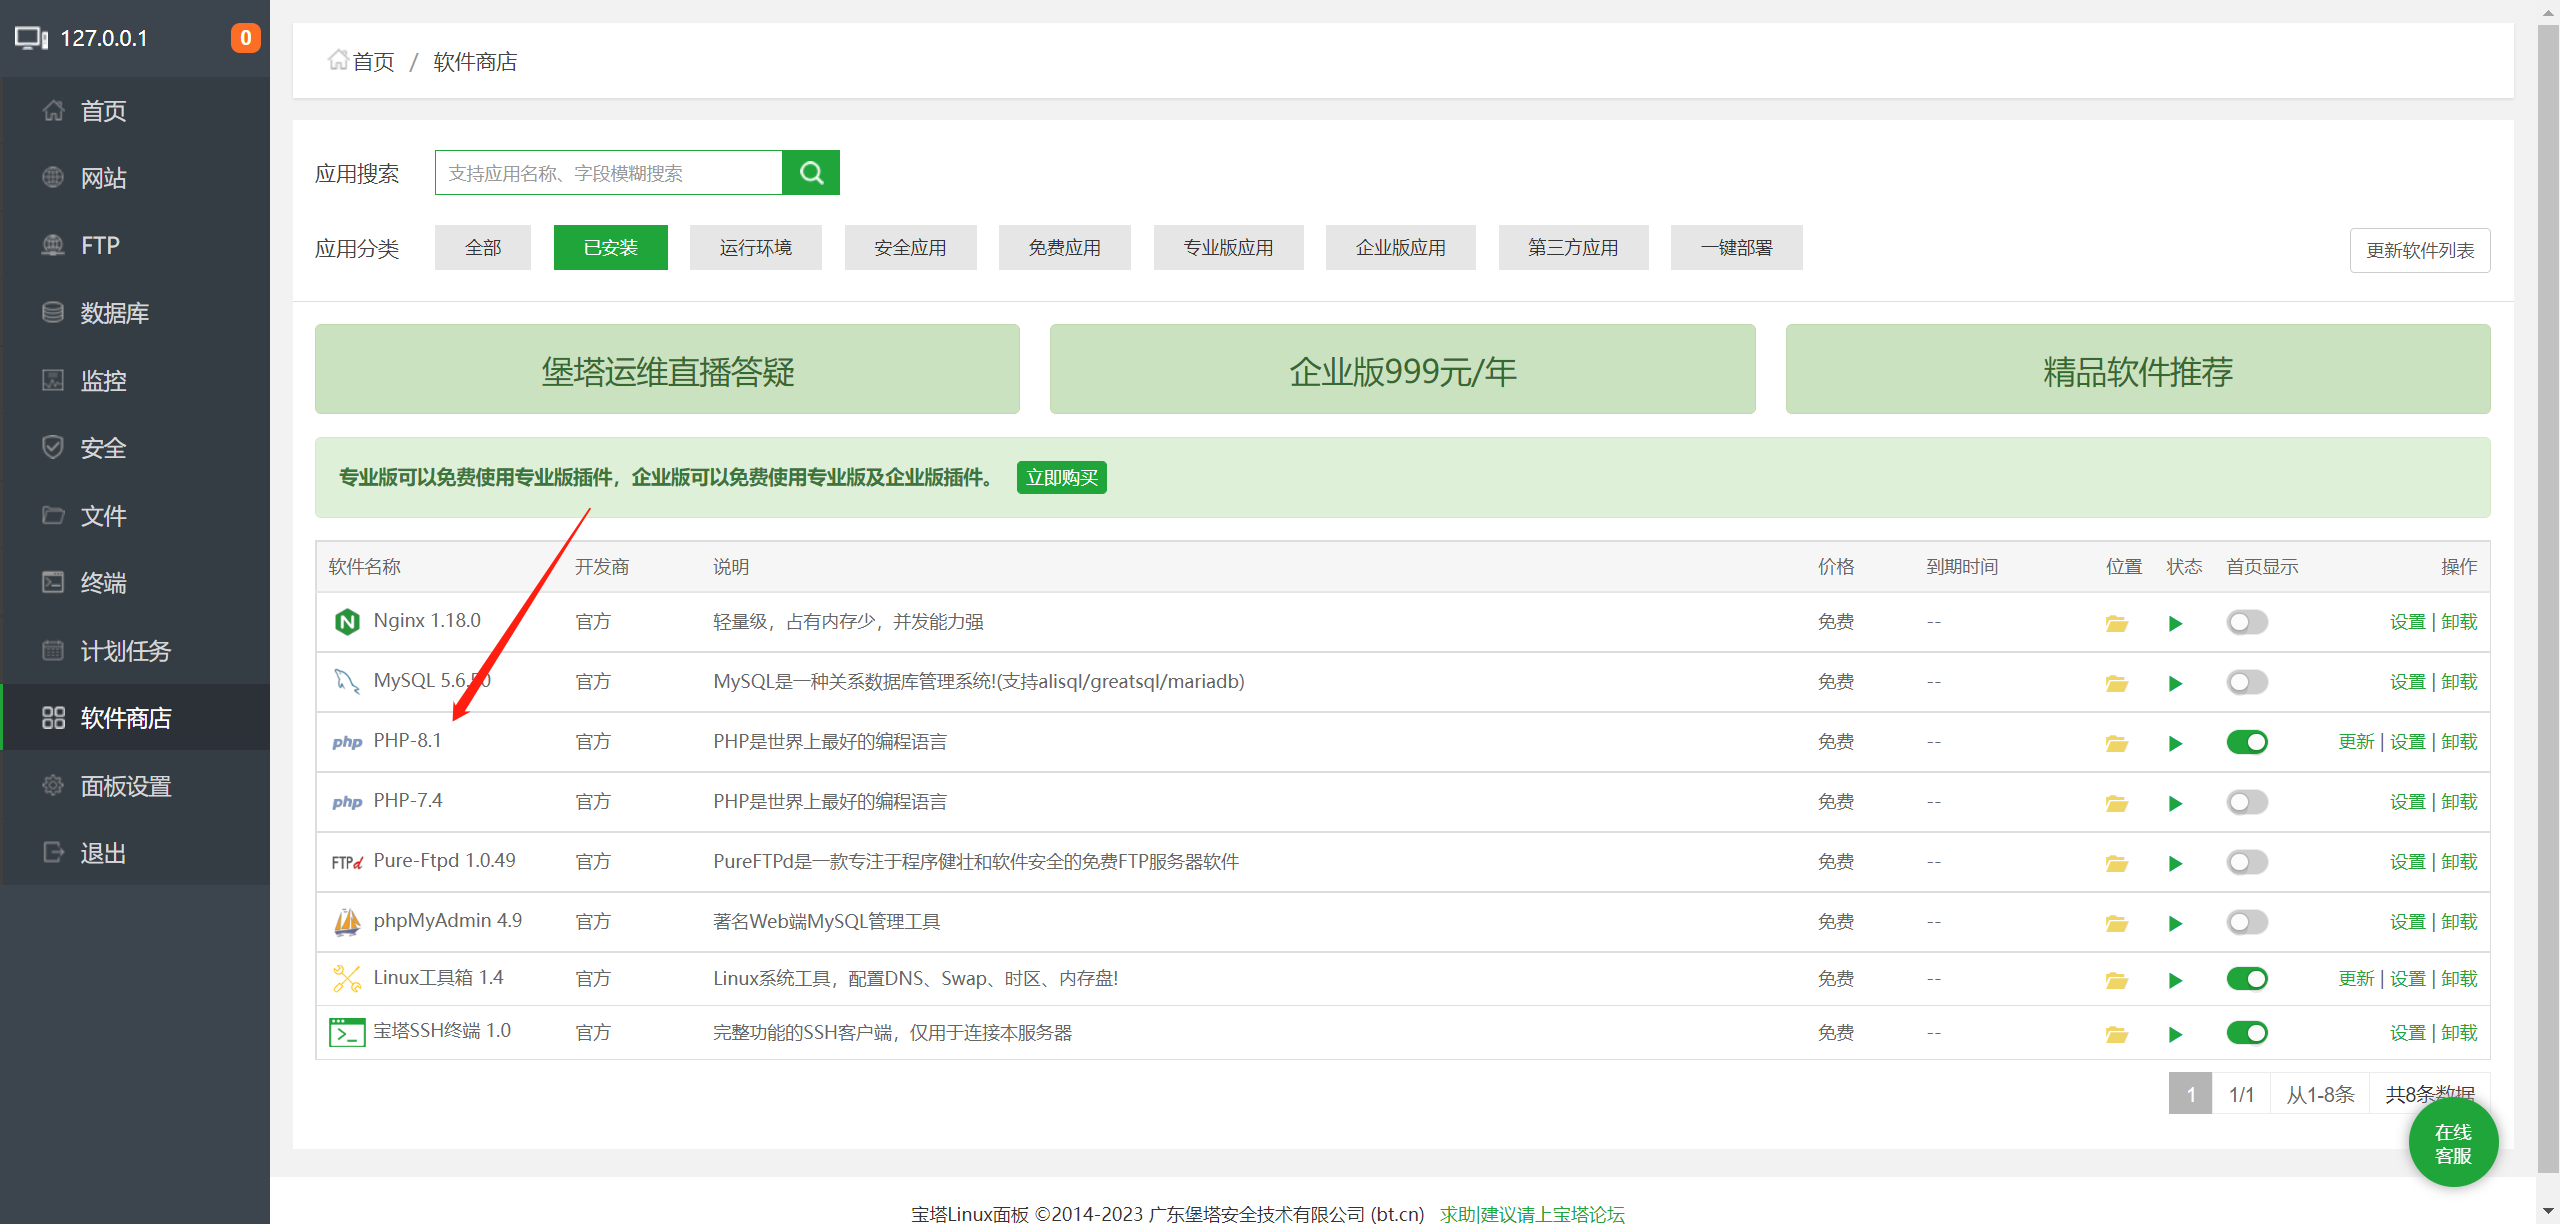
Task: Select the 第三方应用 category tab
Action: click(x=1574, y=247)
